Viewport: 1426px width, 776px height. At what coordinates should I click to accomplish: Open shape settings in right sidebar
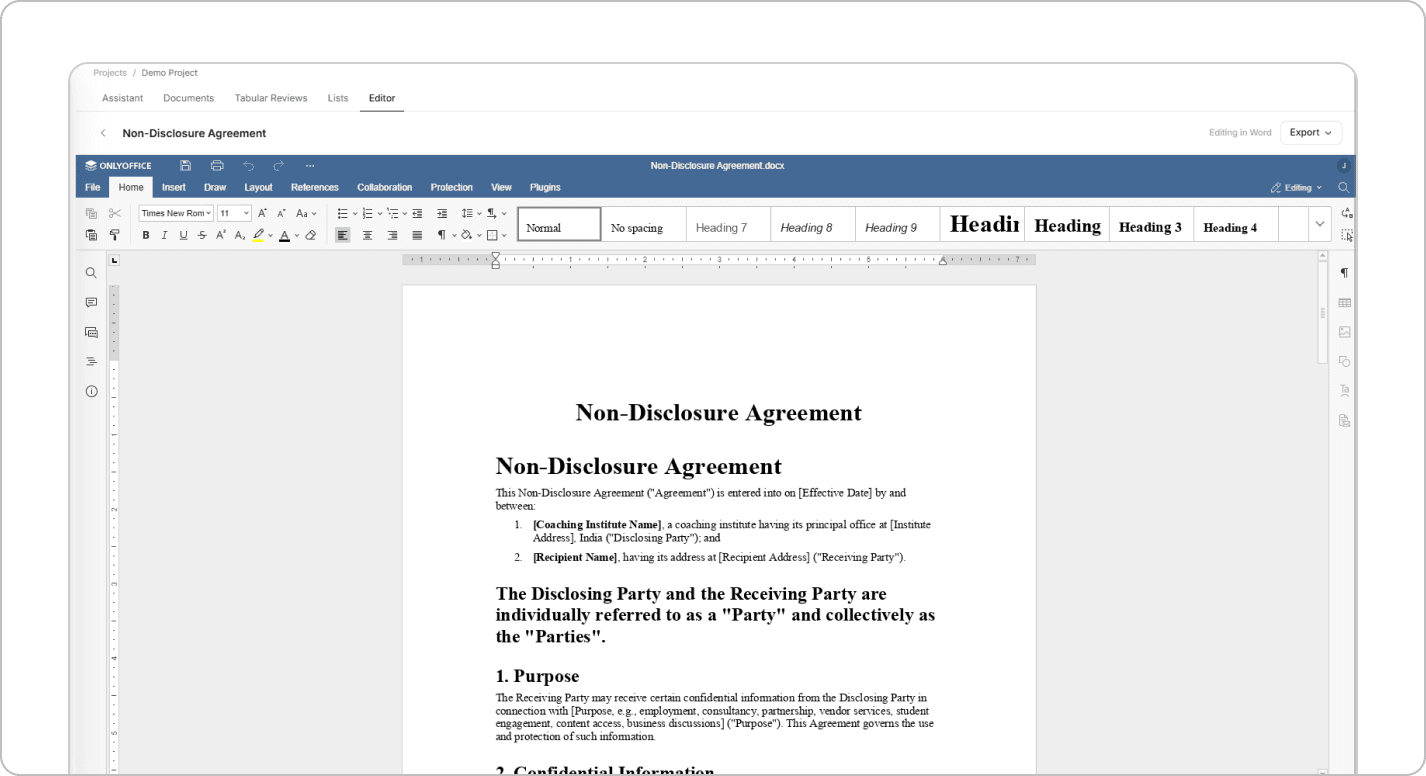tap(1345, 361)
